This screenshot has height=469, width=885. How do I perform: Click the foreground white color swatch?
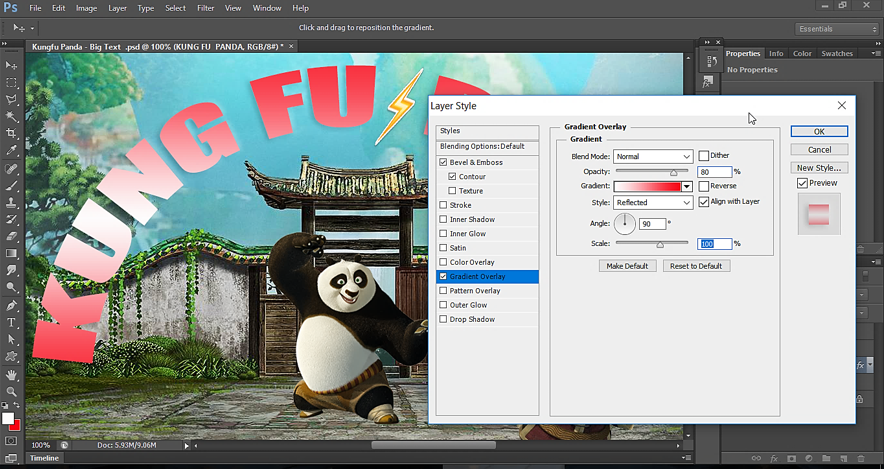click(7, 418)
